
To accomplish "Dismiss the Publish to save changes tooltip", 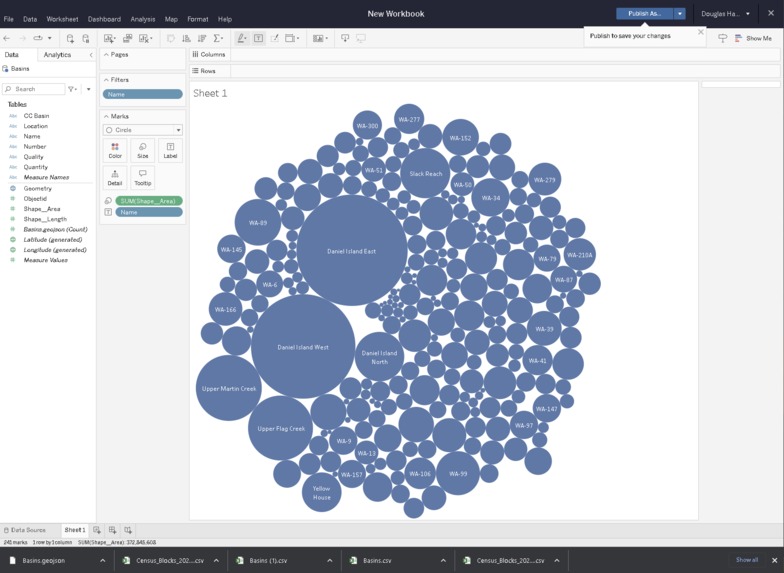I will 700,32.
